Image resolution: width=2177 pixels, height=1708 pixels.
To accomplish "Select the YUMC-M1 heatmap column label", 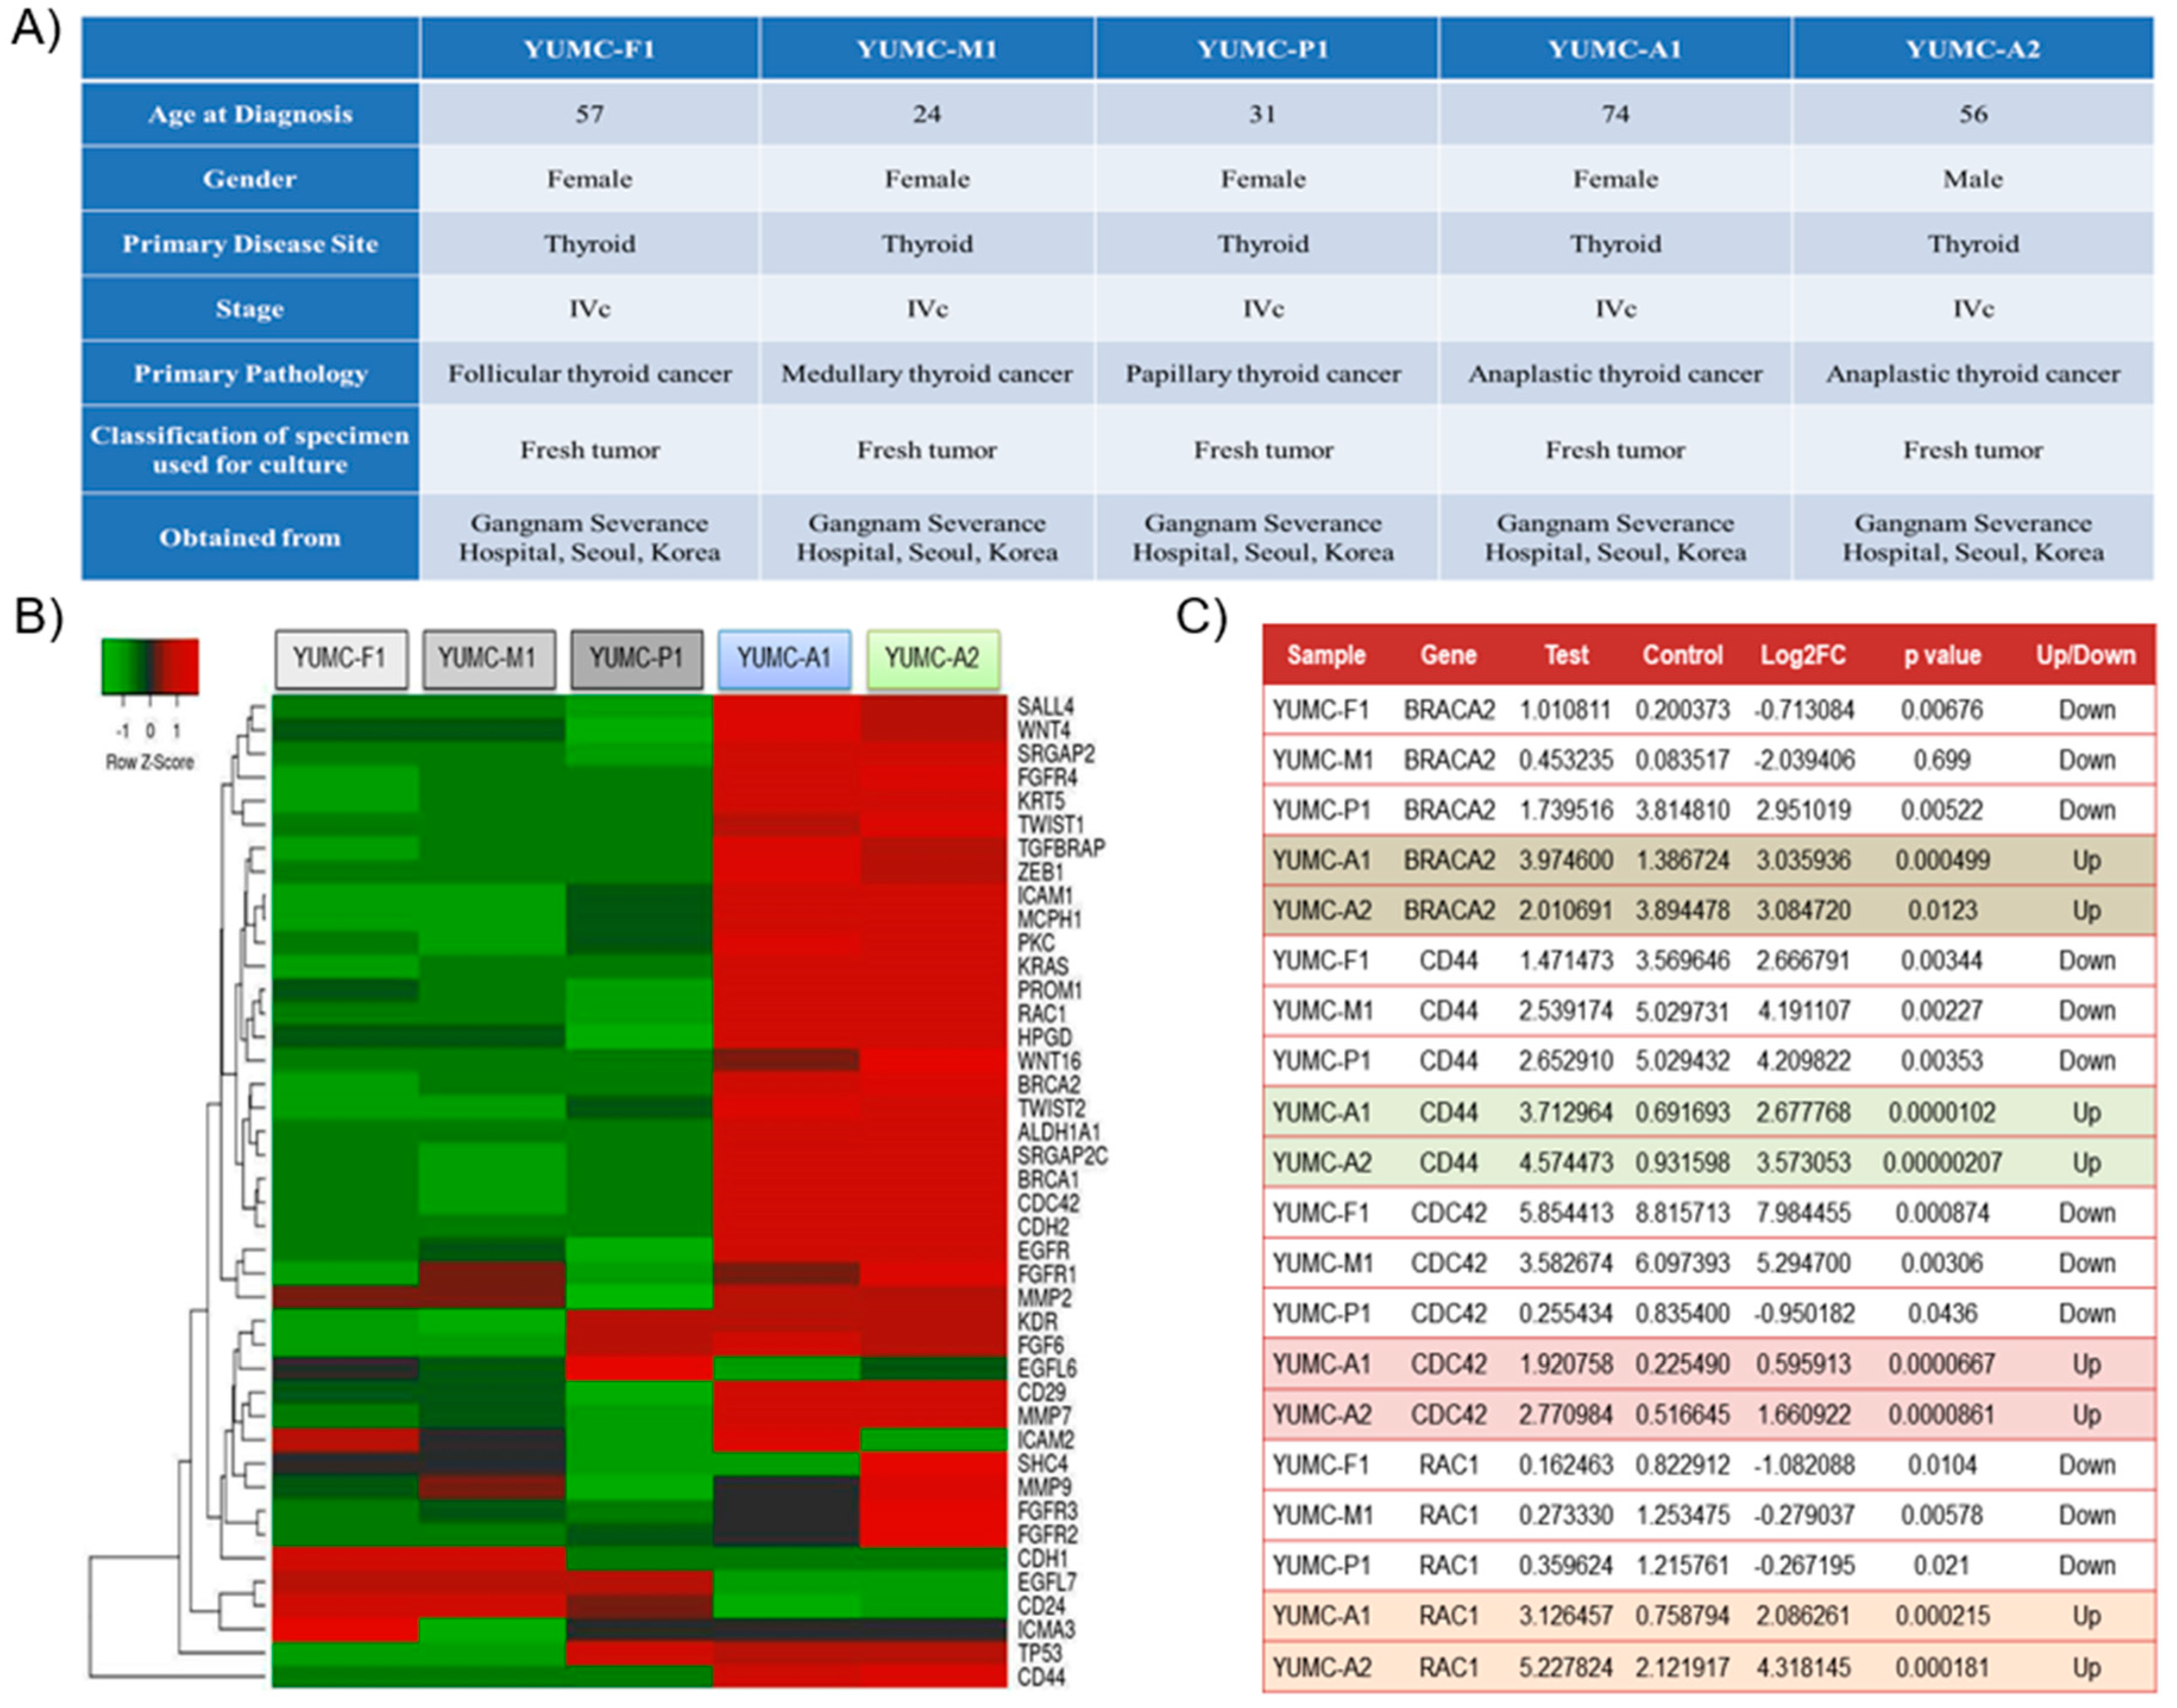I will (x=488, y=659).
